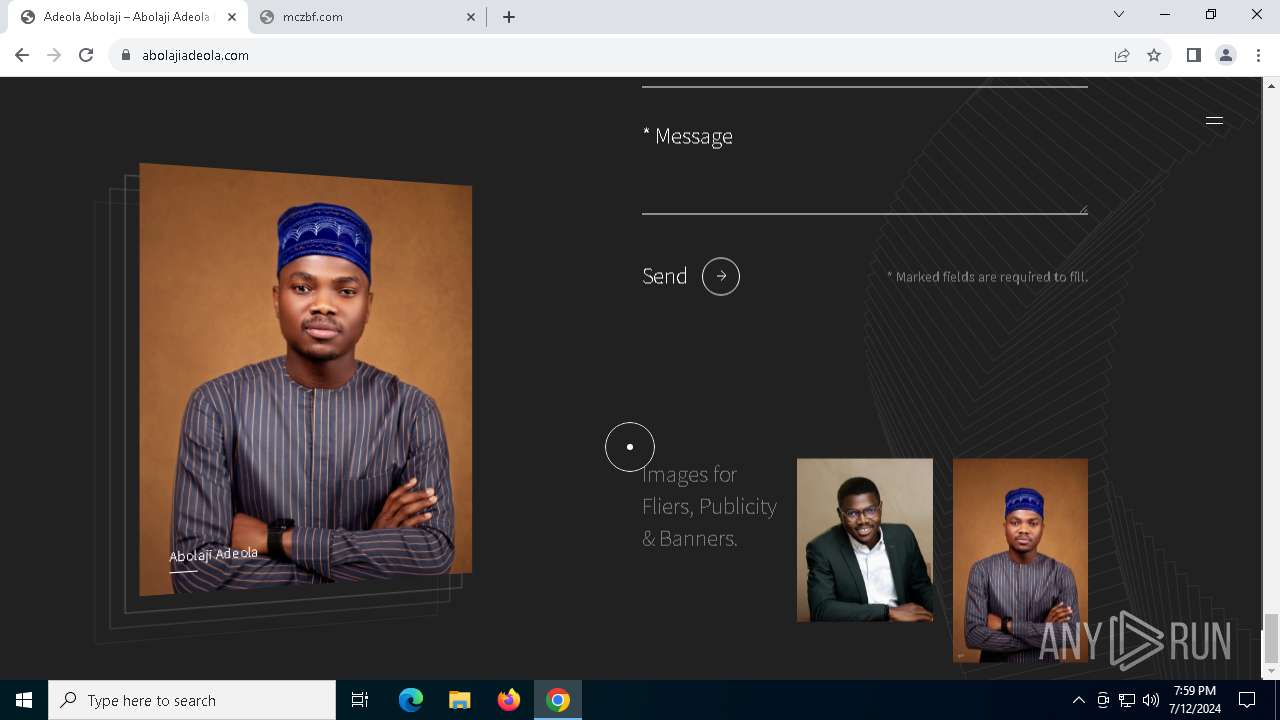
Task: Open Chrome's three-dot menu
Action: (1258, 55)
